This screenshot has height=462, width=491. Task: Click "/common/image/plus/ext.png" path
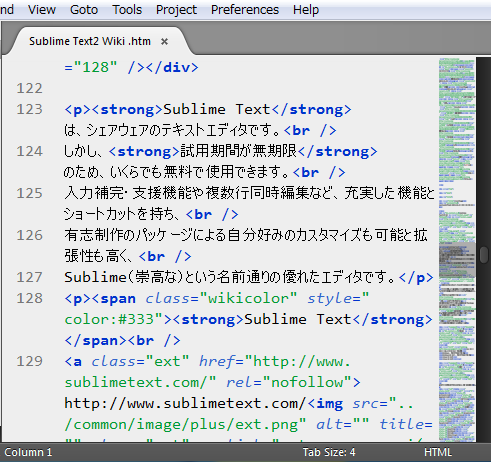pyautogui.click(x=185, y=424)
